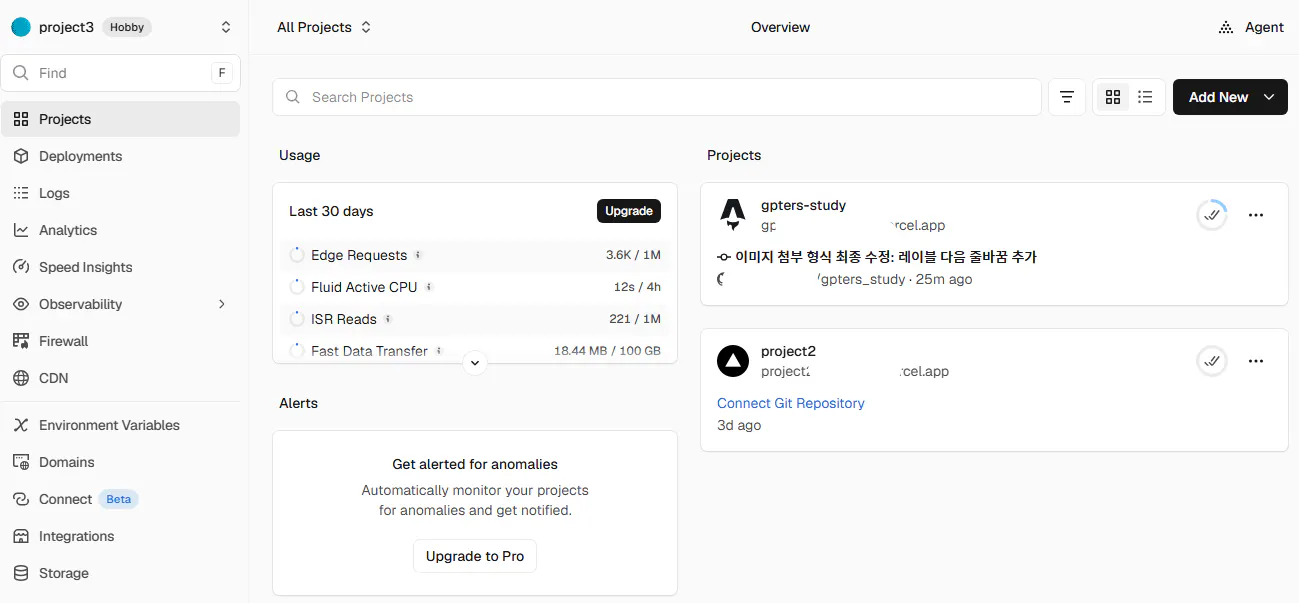Click the Environment Variables icon
Viewport: 1299px width, 603px height.
[x=21, y=425]
